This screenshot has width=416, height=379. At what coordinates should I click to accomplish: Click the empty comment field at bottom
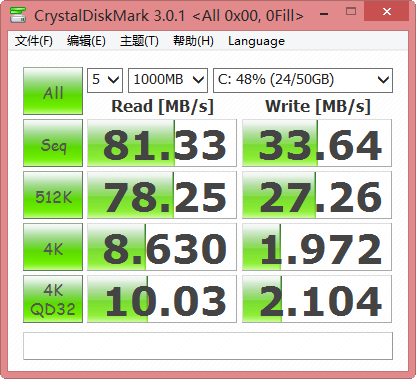[x=208, y=346]
